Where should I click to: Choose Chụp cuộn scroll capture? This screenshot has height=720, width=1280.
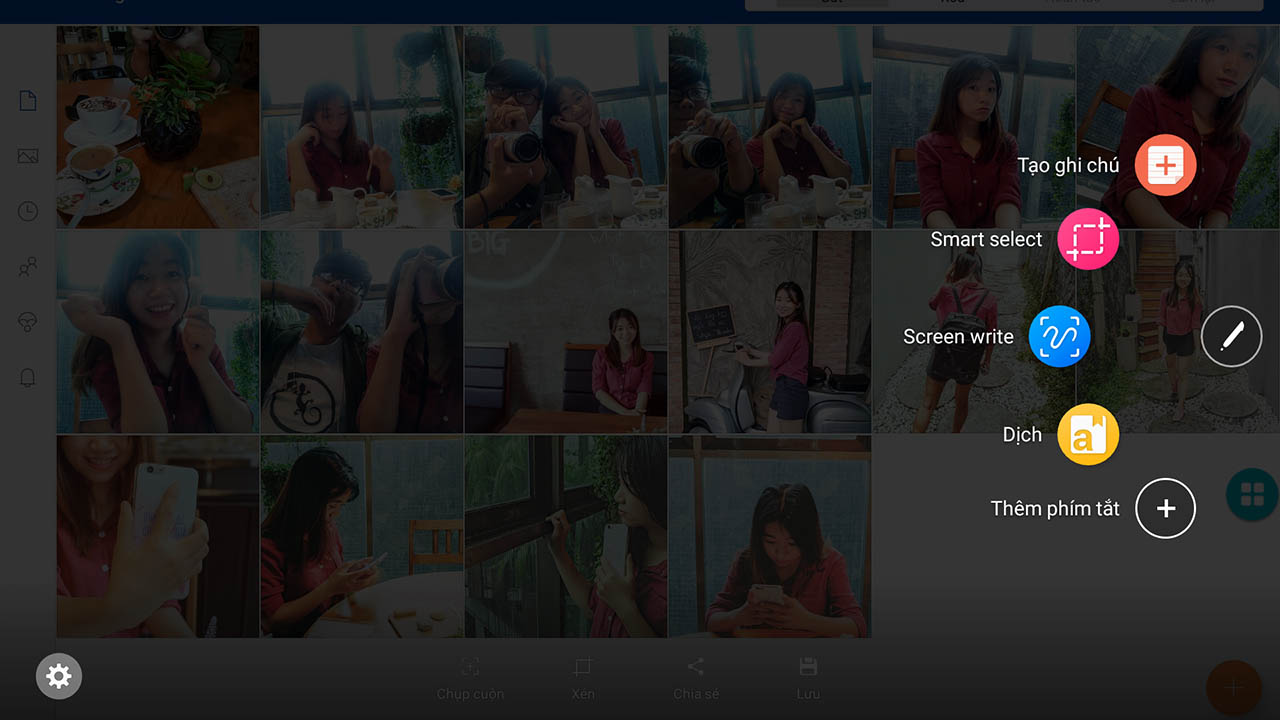pyautogui.click(x=470, y=680)
